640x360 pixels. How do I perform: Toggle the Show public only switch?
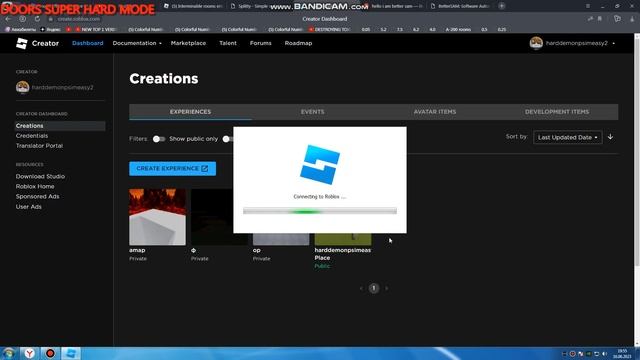click(x=159, y=139)
